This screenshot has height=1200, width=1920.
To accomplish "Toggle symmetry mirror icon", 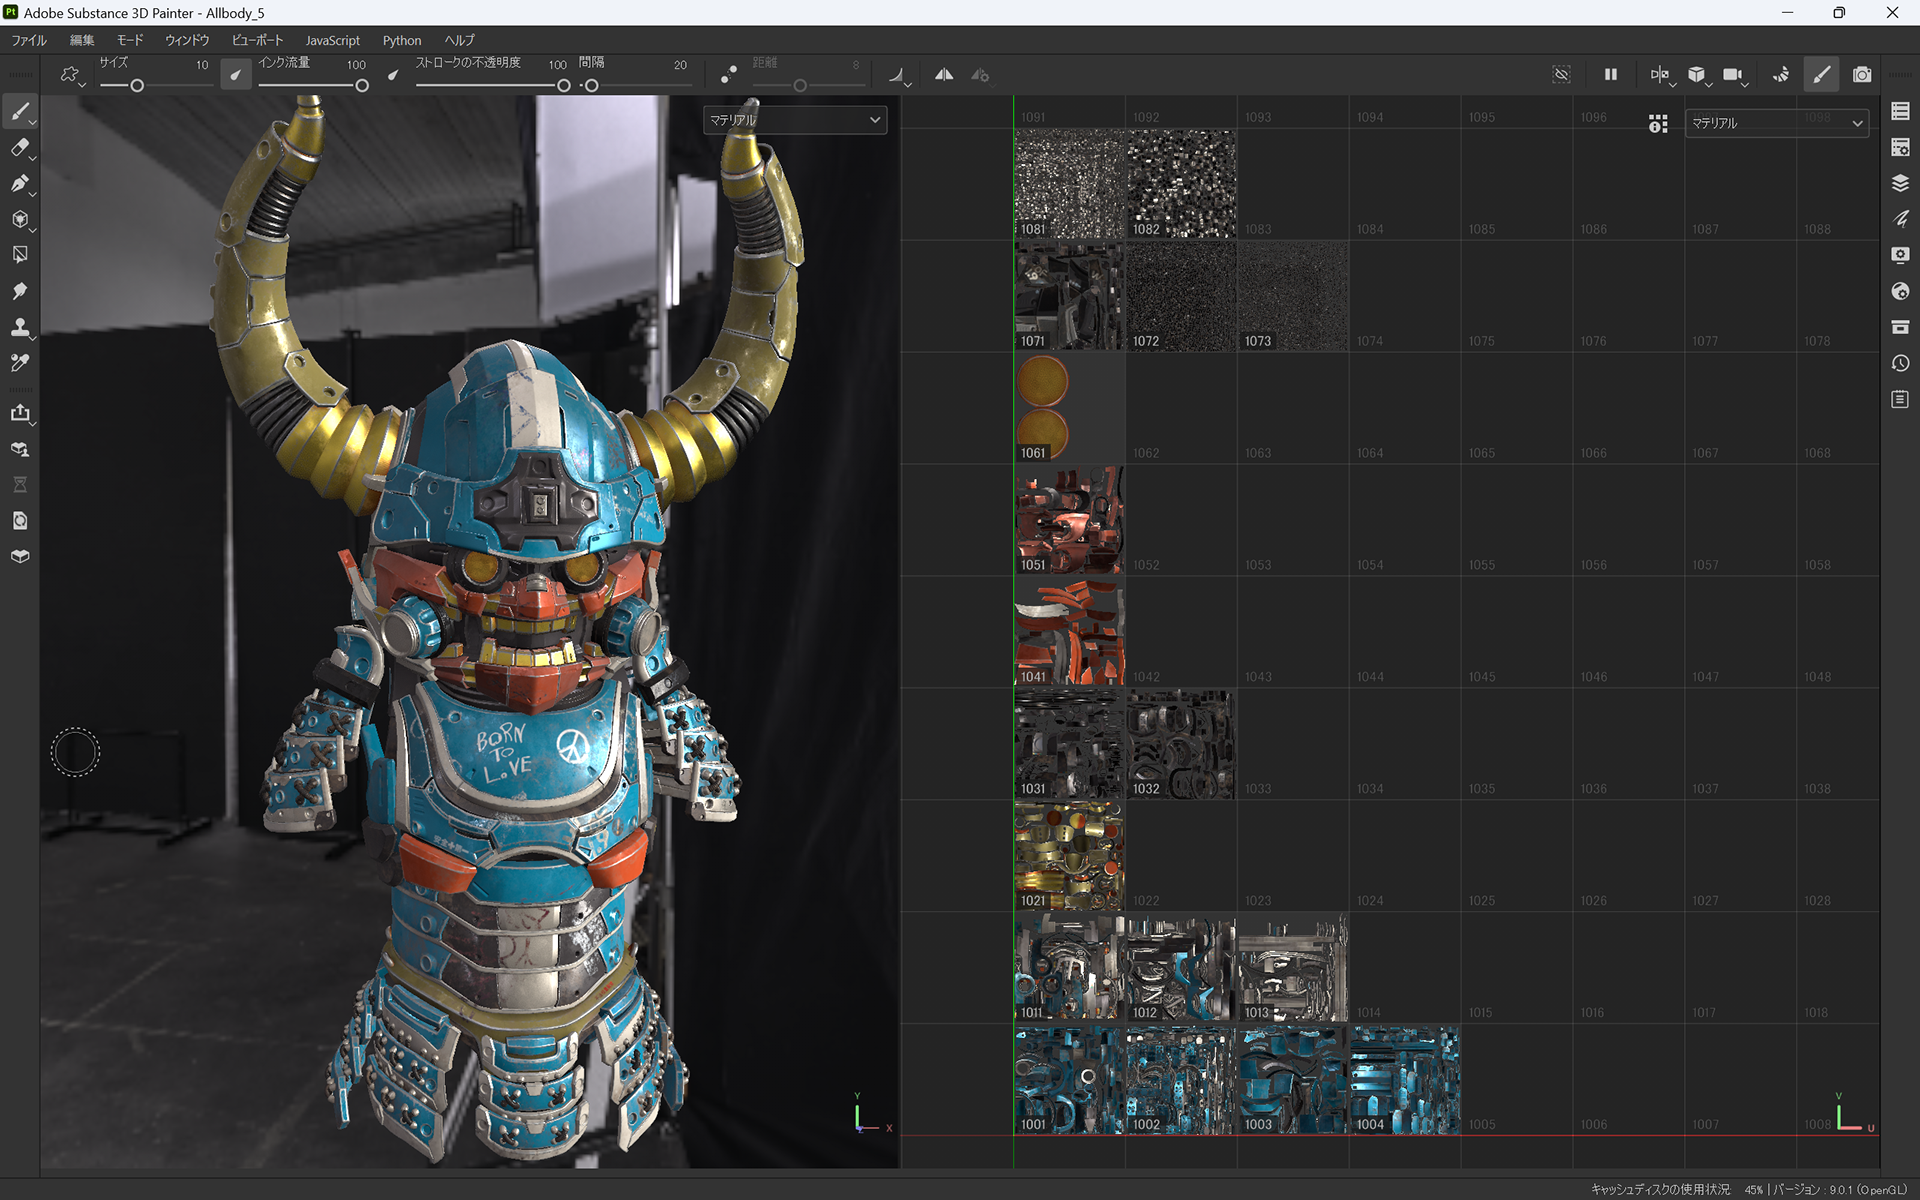I will [x=944, y=75].
